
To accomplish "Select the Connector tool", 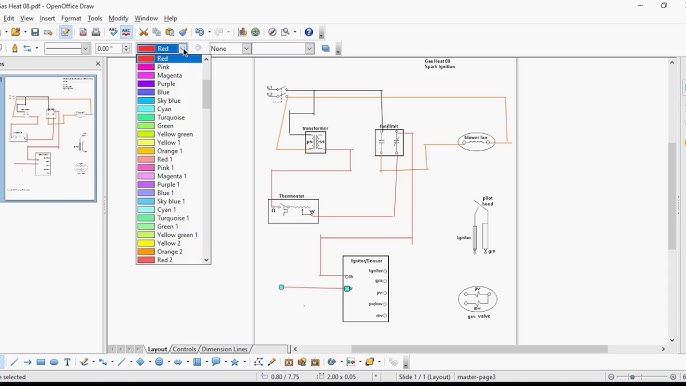I will (102, 362).
